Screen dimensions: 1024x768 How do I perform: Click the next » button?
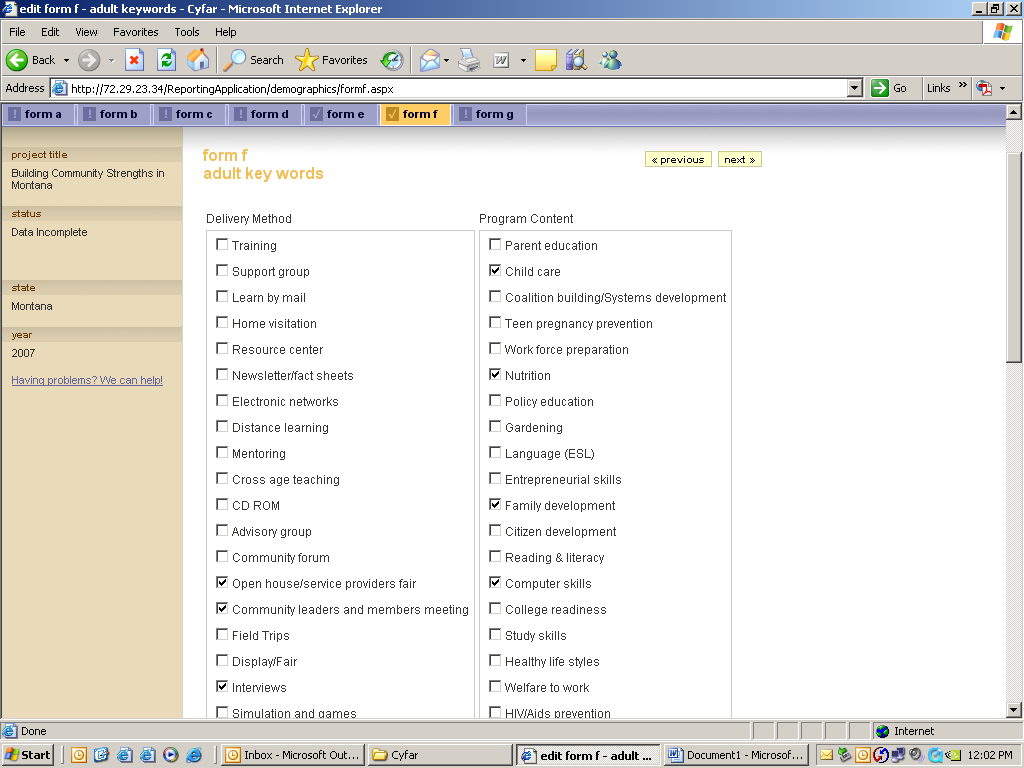click(739, 160)
